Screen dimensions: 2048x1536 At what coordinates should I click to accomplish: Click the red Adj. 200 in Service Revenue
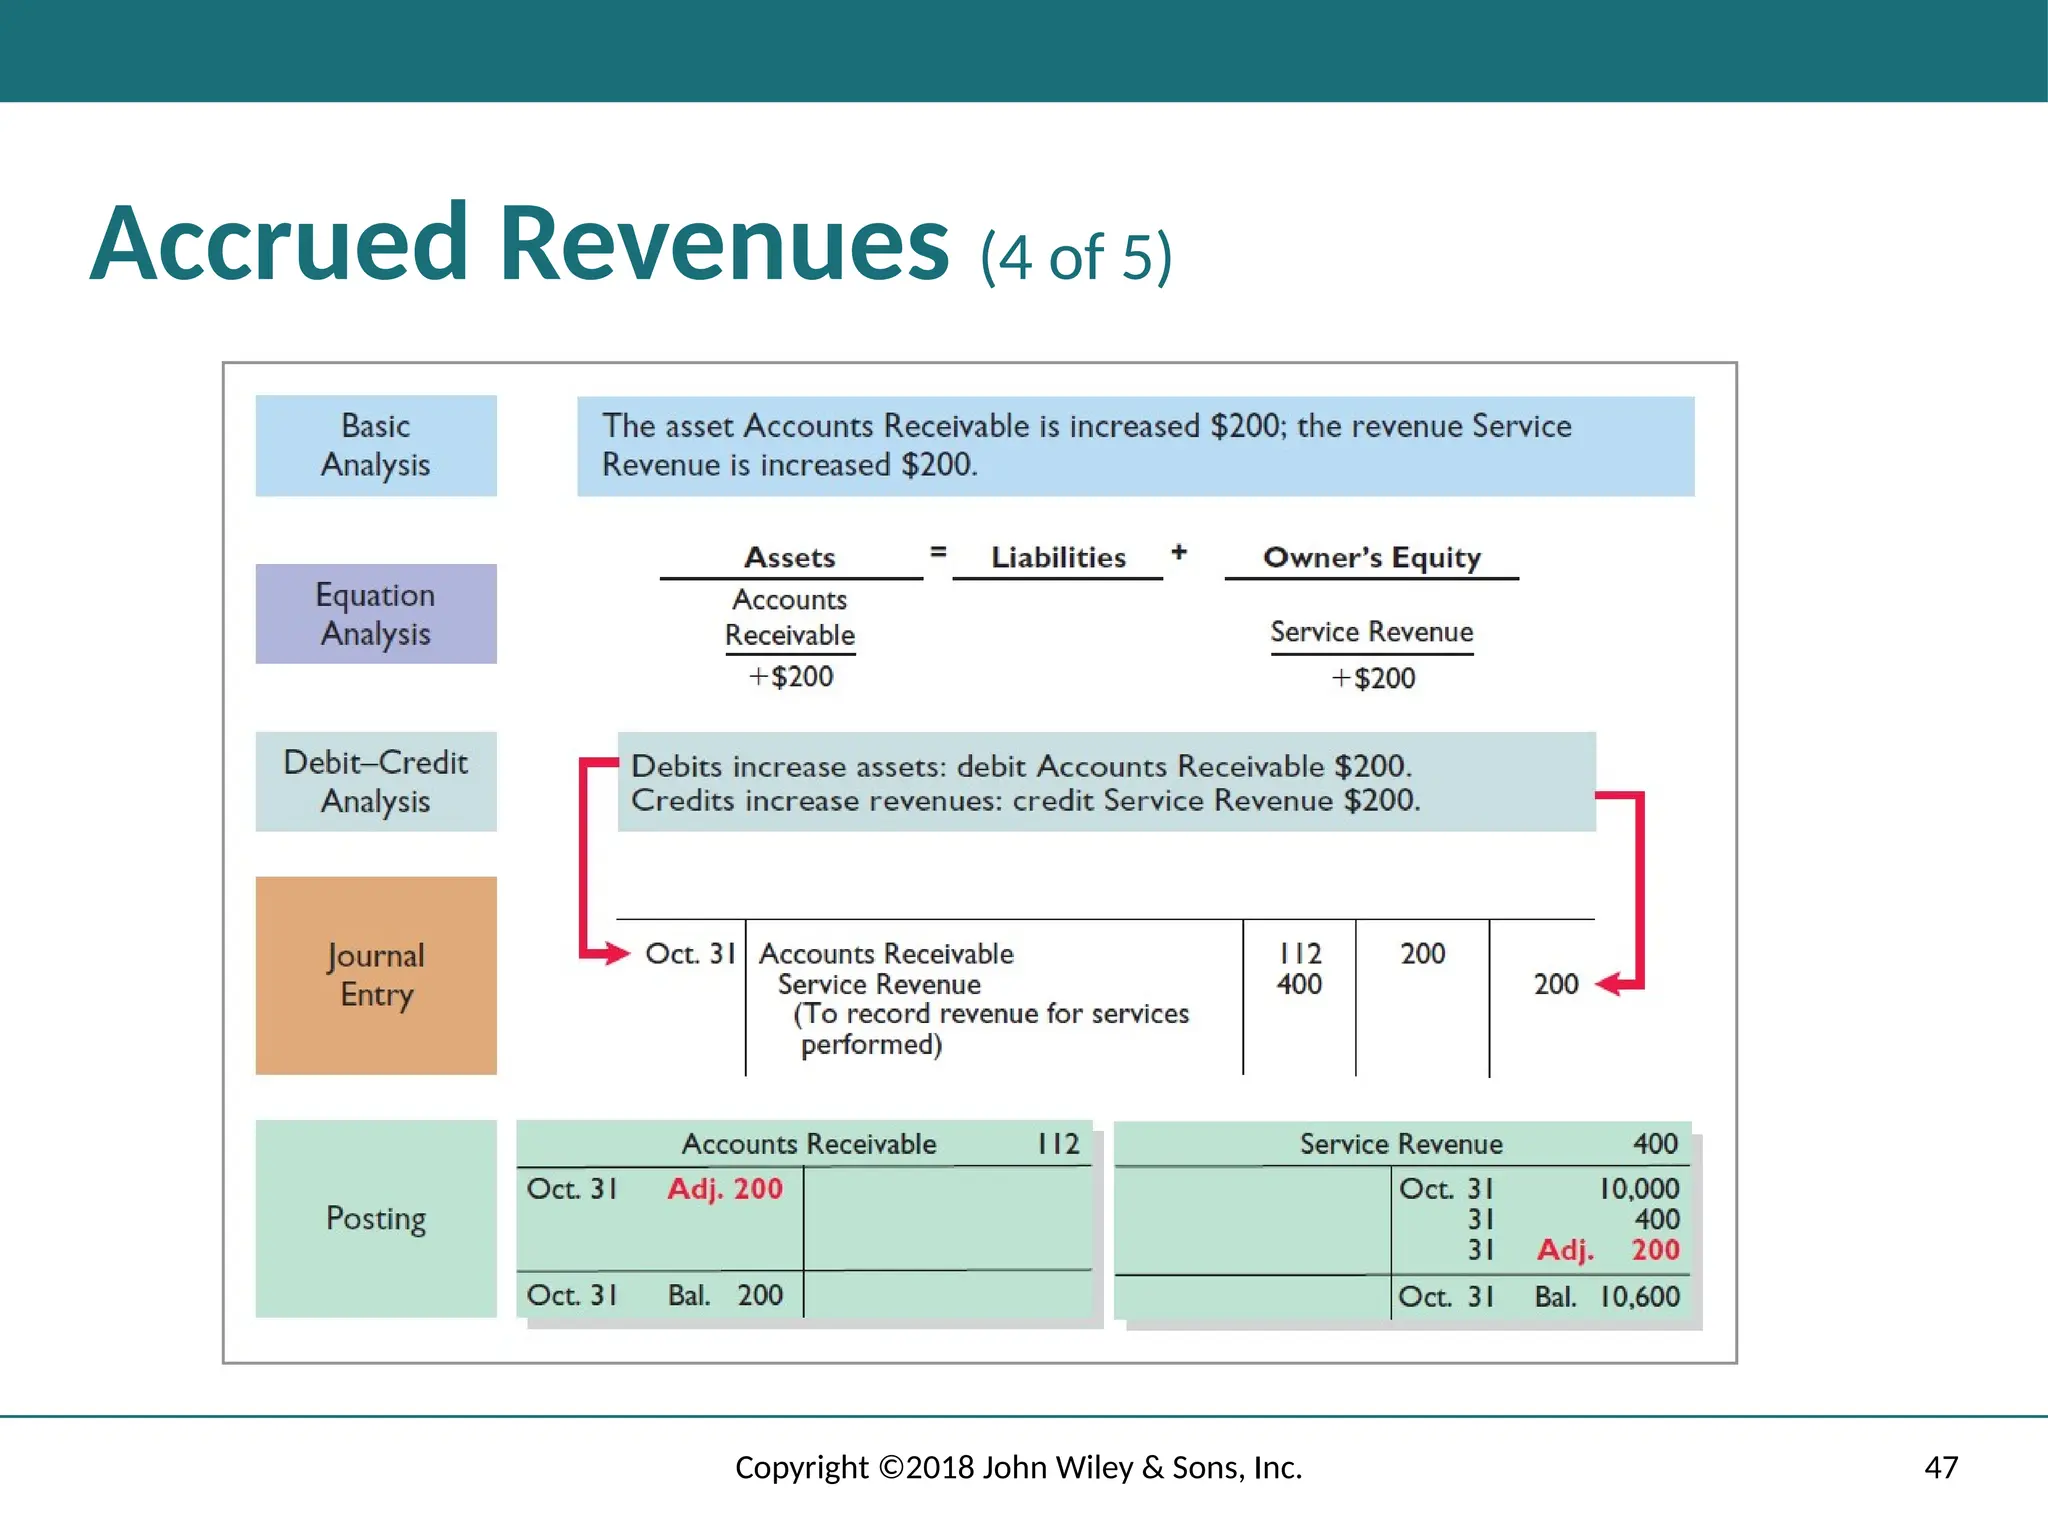[x=1608, y=1250]
